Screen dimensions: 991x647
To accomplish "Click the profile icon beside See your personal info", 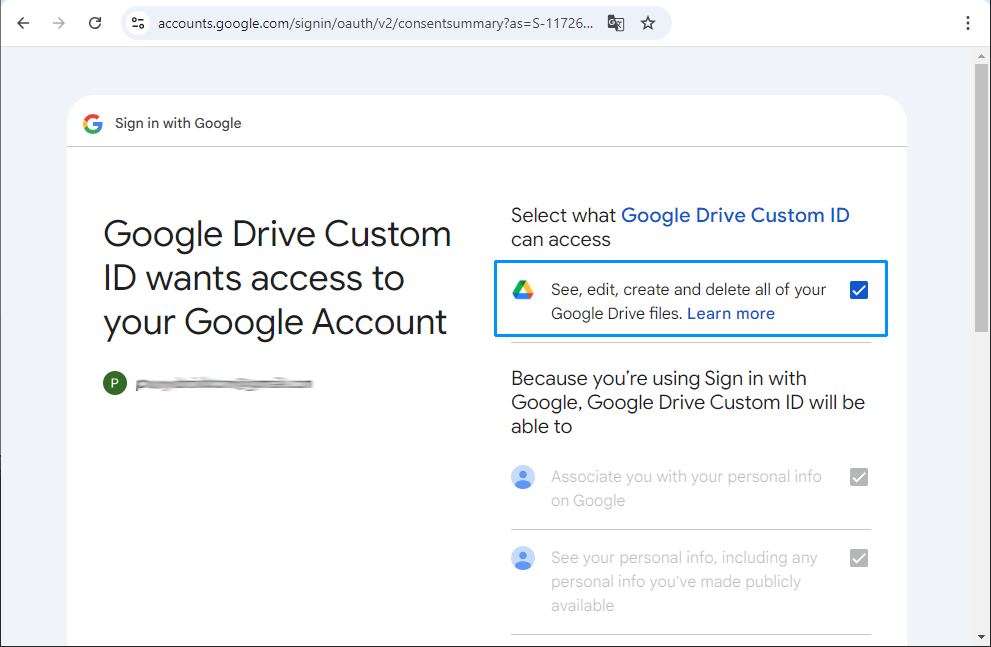I will [523, 558].
